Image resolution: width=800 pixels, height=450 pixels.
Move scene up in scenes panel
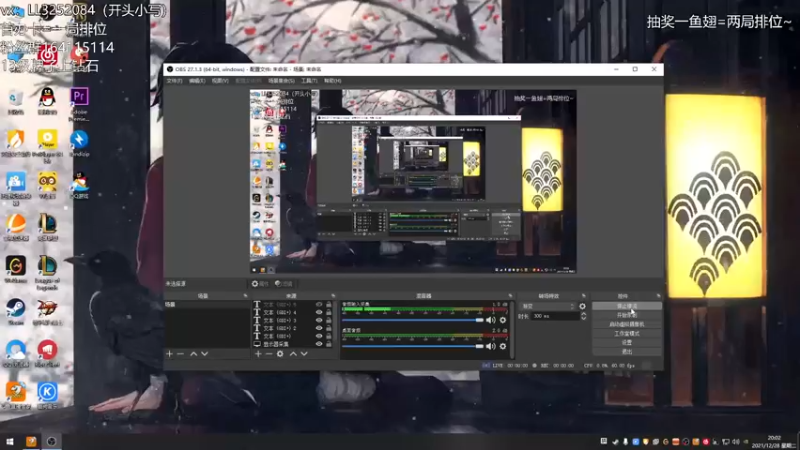pos(193,354)
